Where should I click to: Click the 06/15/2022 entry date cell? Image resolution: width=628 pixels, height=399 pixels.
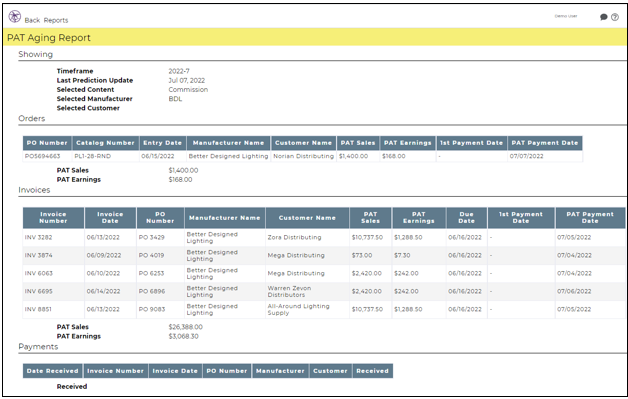point(162,156)
